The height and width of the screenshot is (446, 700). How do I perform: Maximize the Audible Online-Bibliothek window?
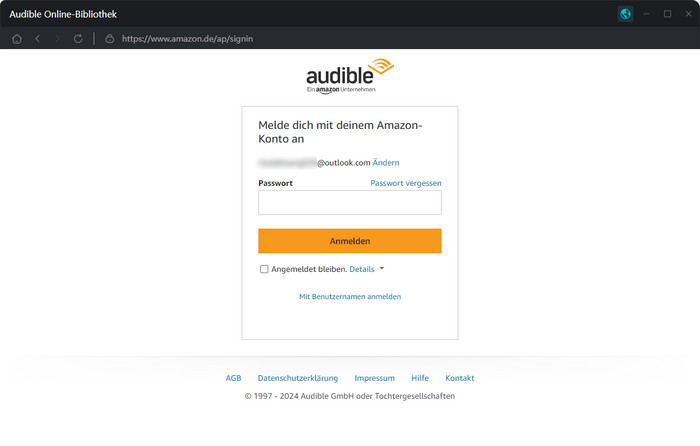[667, 14]
